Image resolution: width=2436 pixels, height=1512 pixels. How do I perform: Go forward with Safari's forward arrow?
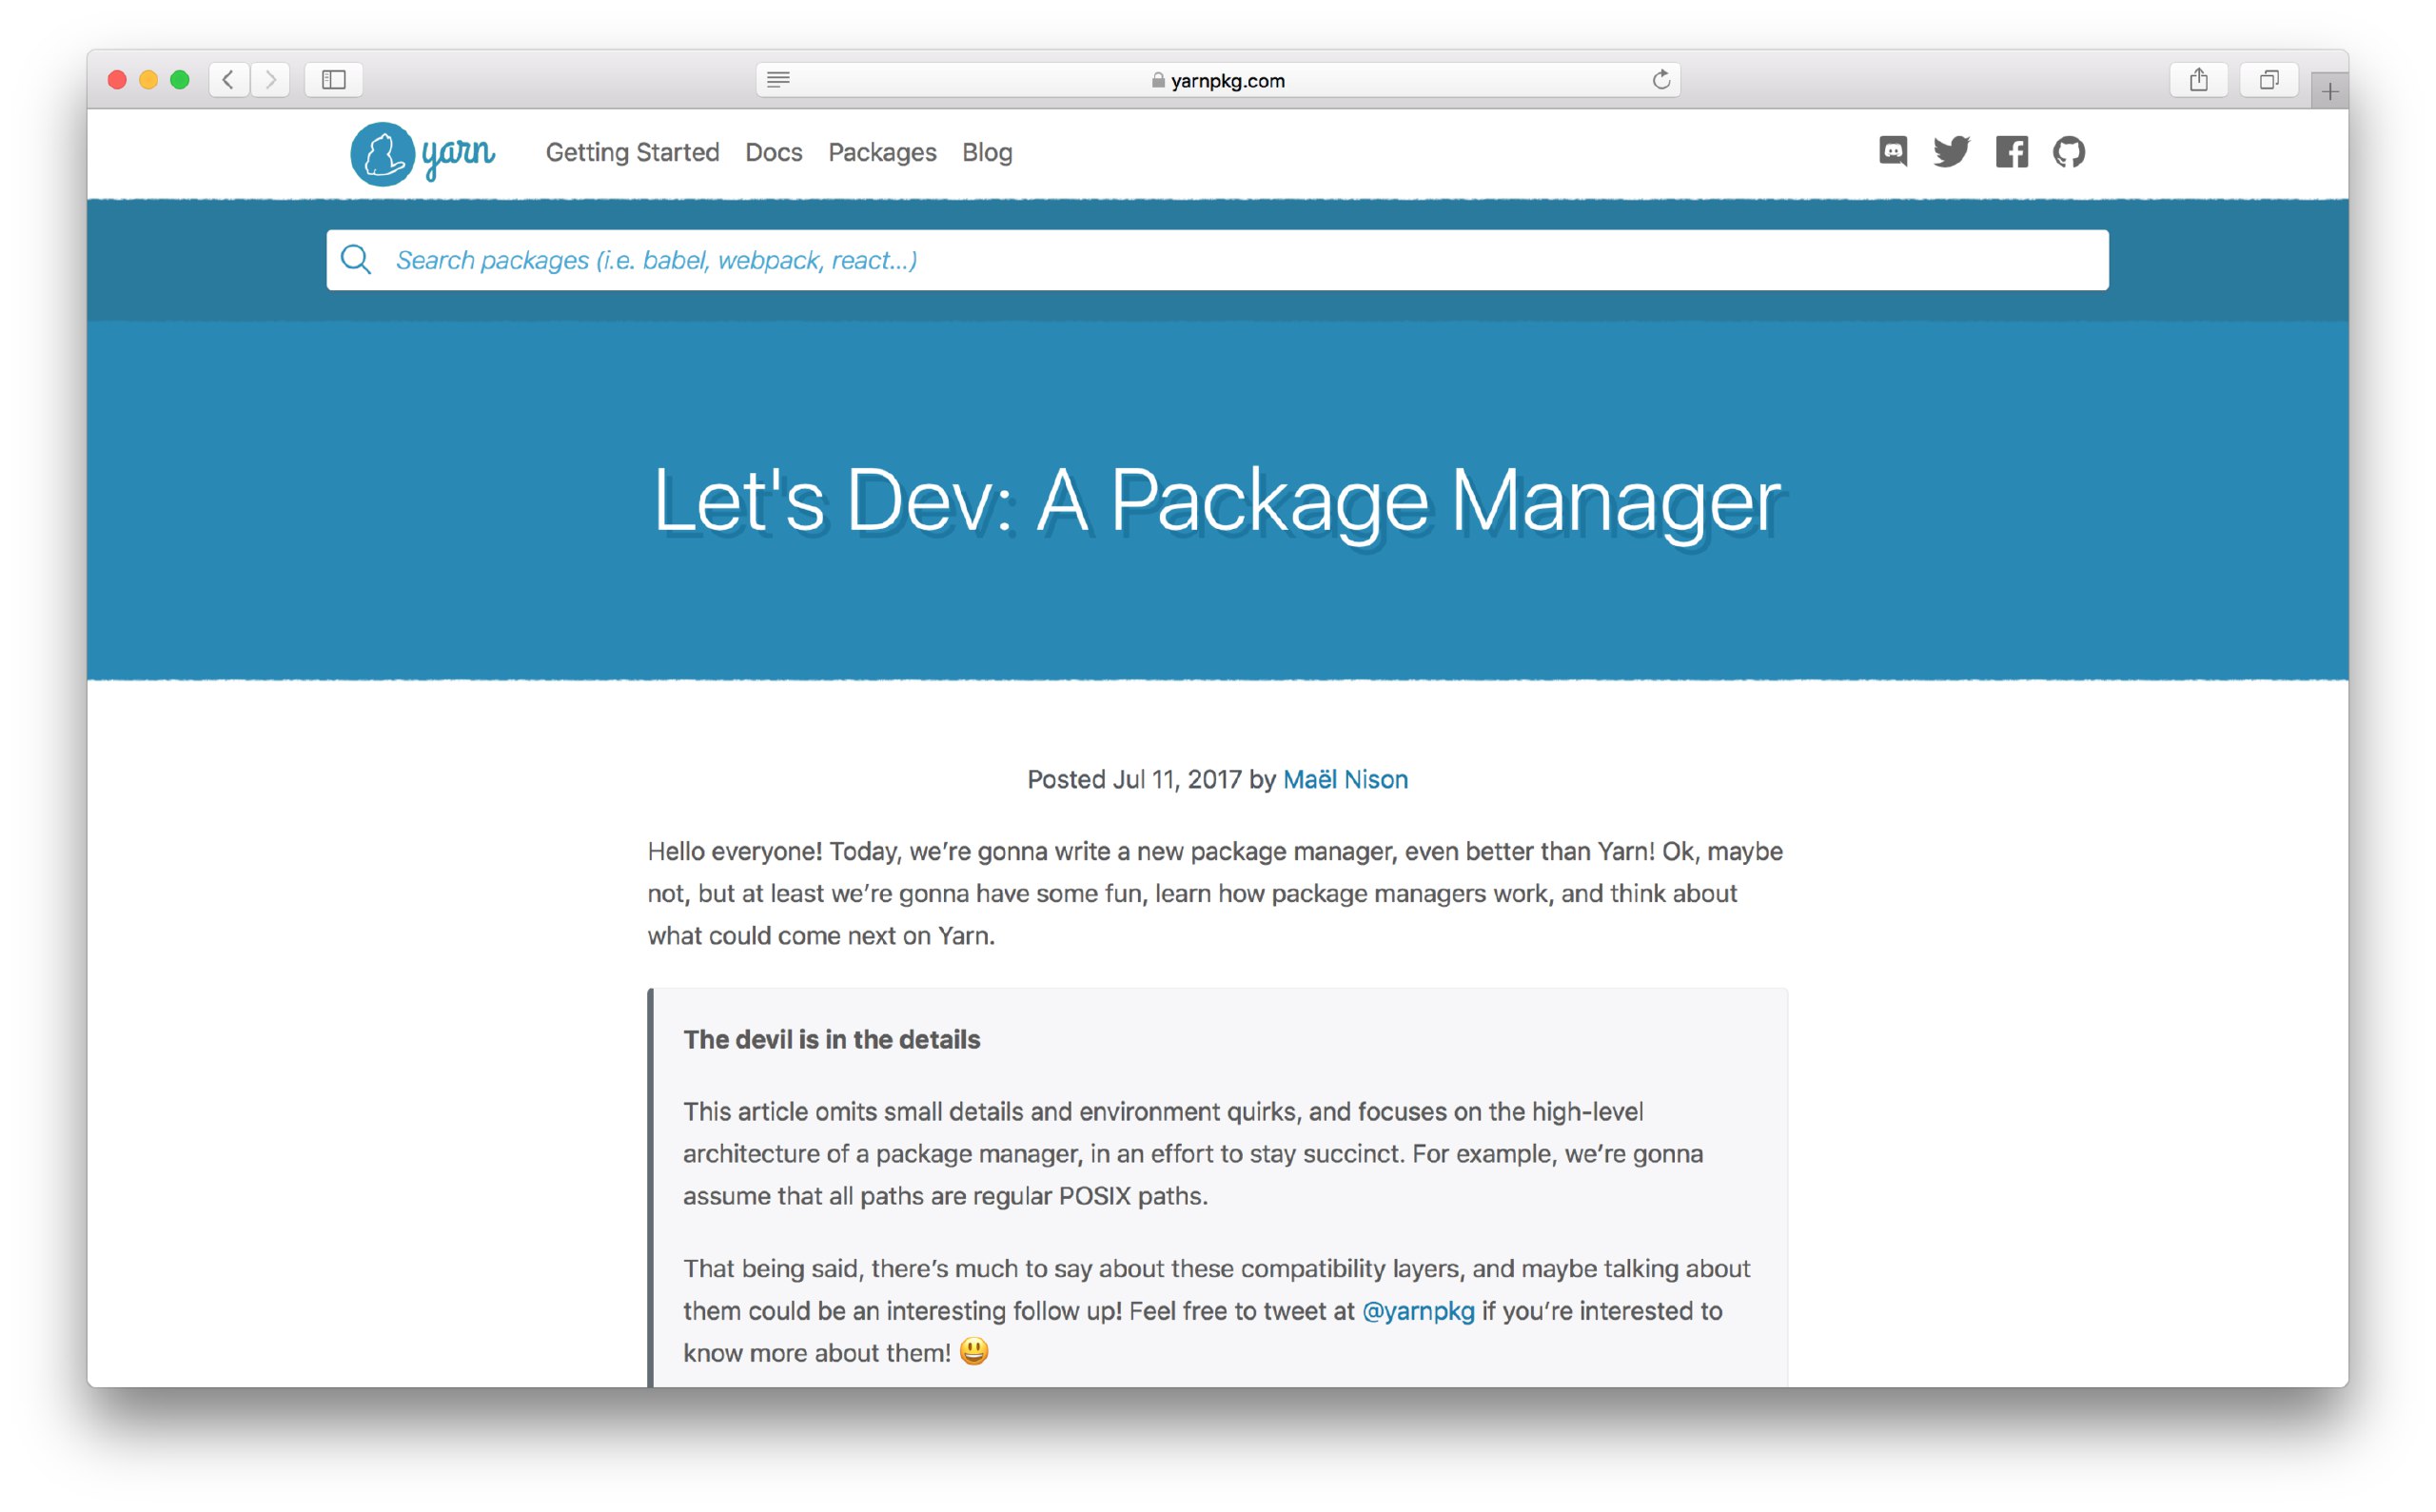tap(270, 80)
